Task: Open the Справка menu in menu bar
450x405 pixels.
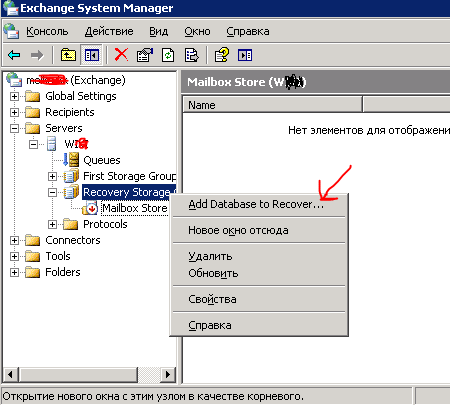Action: tap(248, 31)
